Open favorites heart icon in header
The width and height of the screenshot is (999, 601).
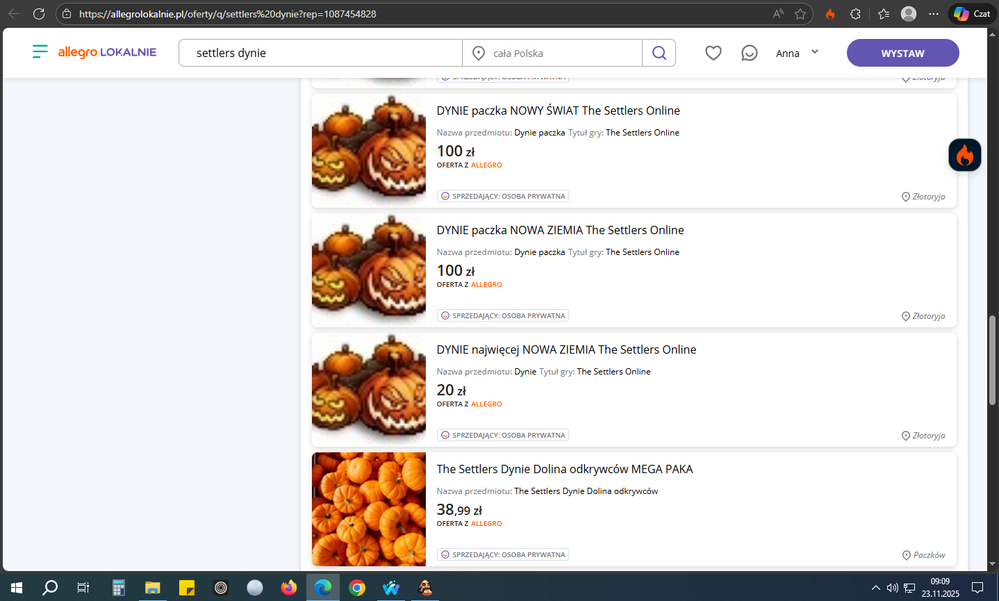(713, 53)
